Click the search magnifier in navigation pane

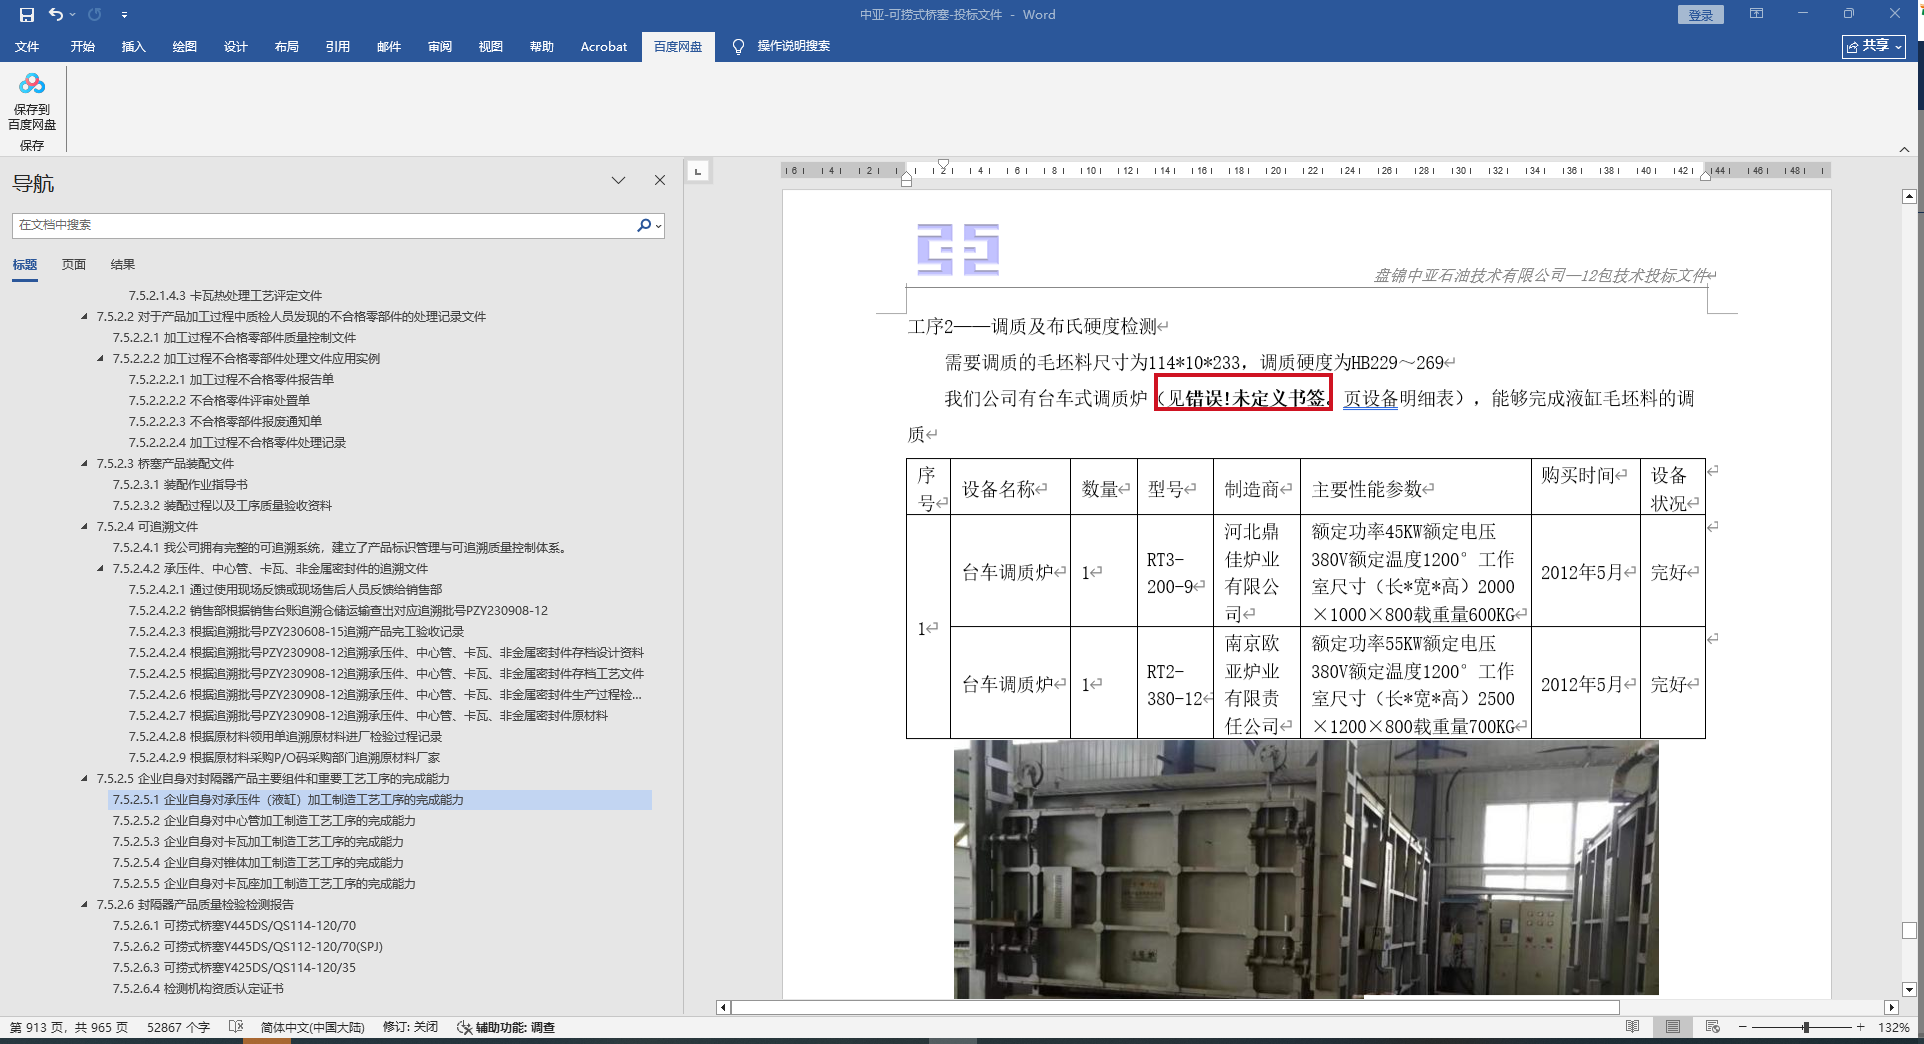(x=644, y=226)
